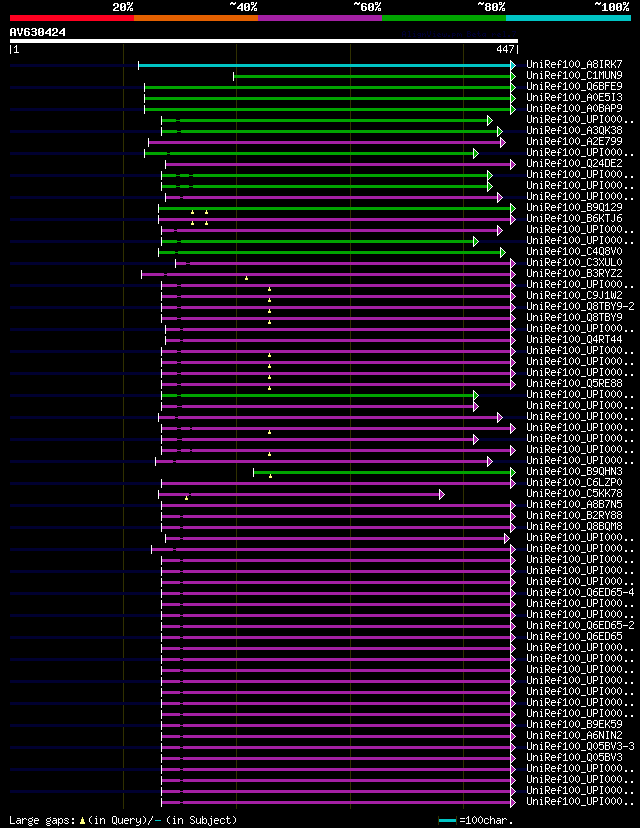This screenshot has height=828, width=640.
Task: Open the UniRef100_B6KTJ6 hit
Action: (x=574, y=218)
